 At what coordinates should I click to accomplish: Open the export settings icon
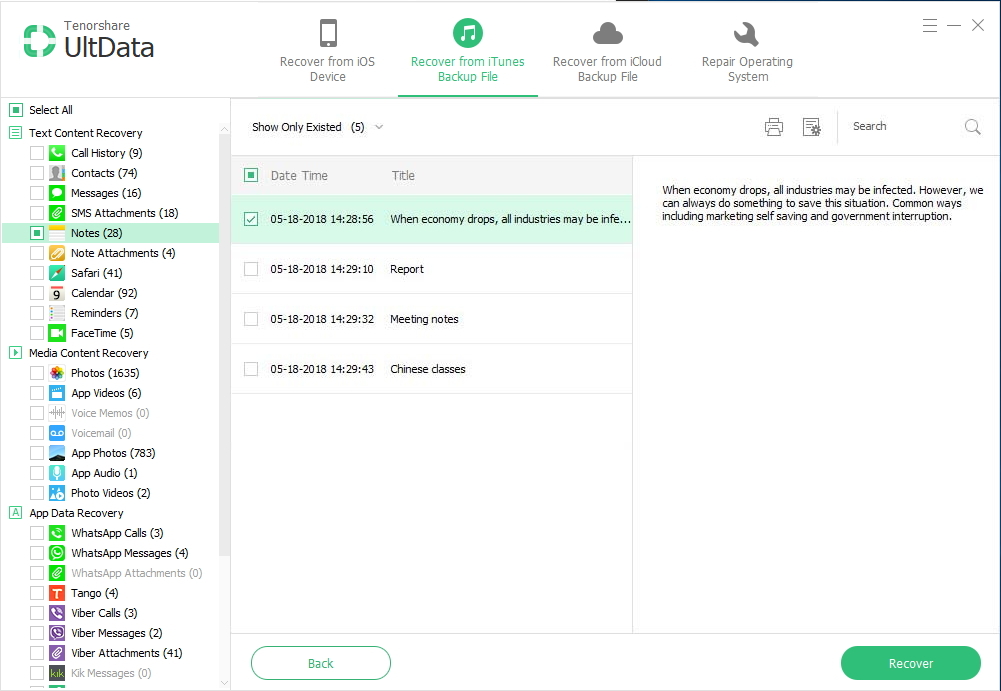pos(811,127)
